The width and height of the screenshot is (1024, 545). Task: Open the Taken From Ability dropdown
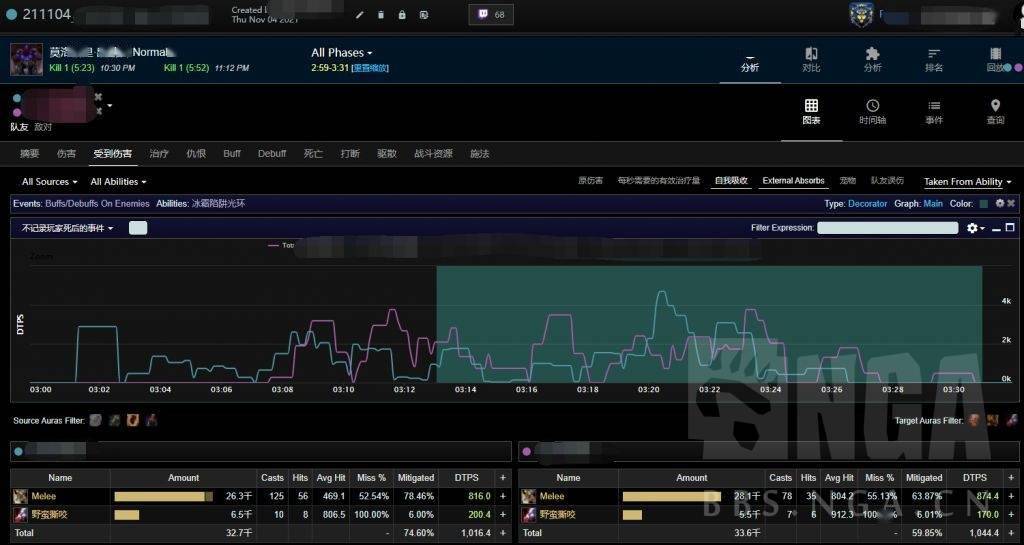tap(967, 182)
